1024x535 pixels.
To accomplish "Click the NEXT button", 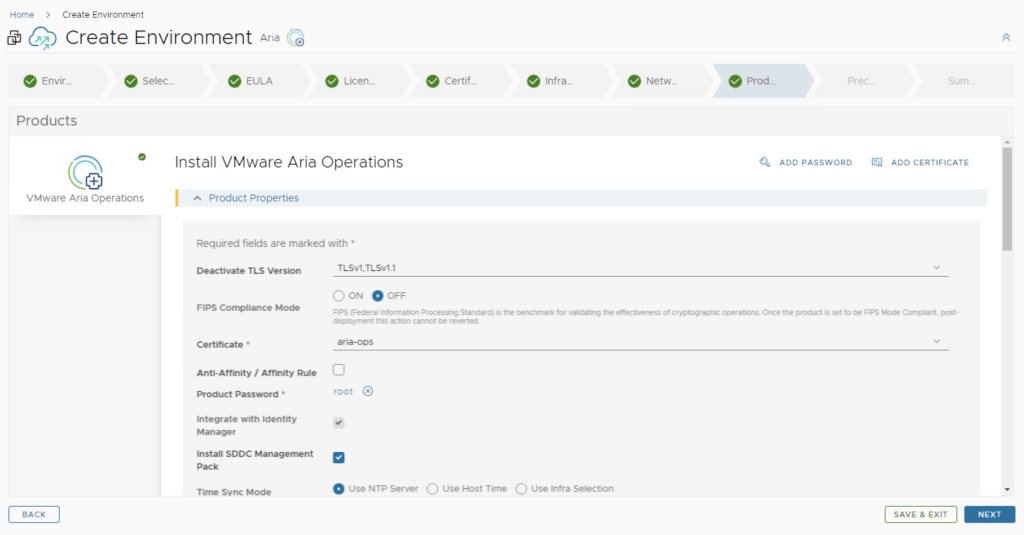I will click(989, 514).
